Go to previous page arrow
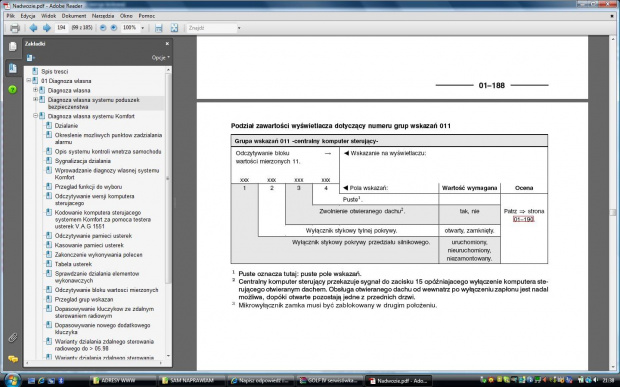620x387 pixels. (34, 28)
